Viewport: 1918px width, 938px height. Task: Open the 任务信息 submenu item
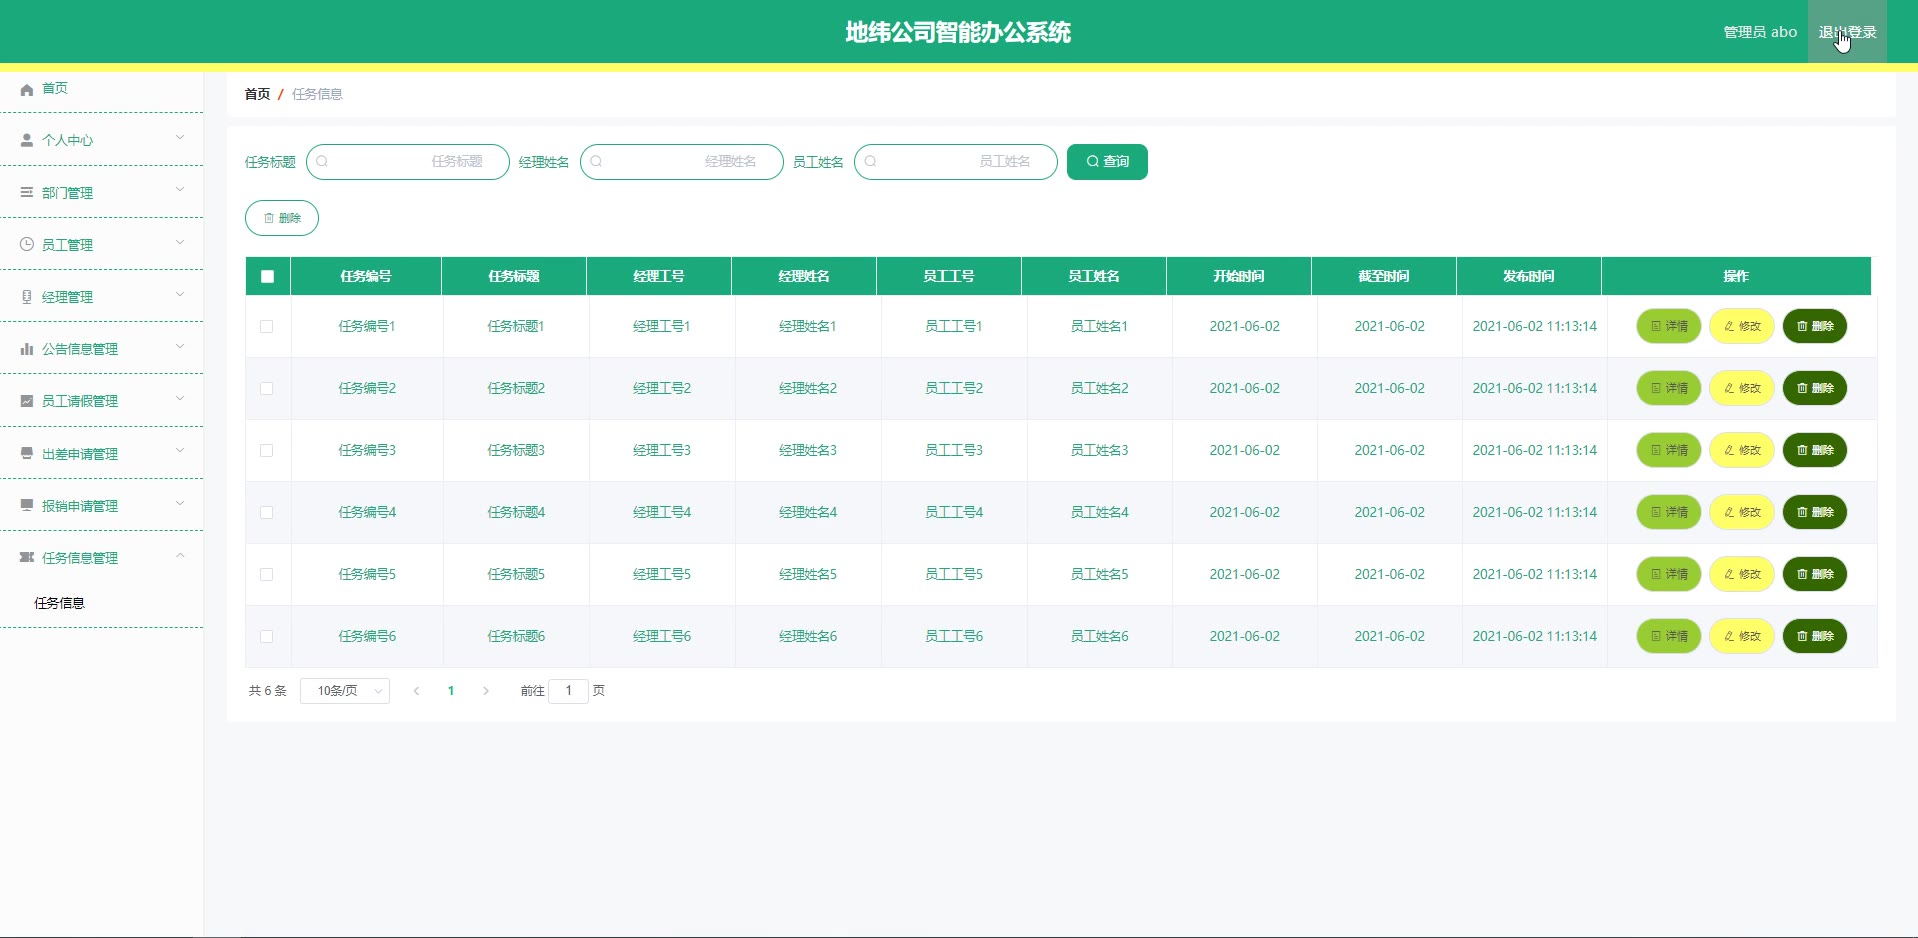click(60, 603)
